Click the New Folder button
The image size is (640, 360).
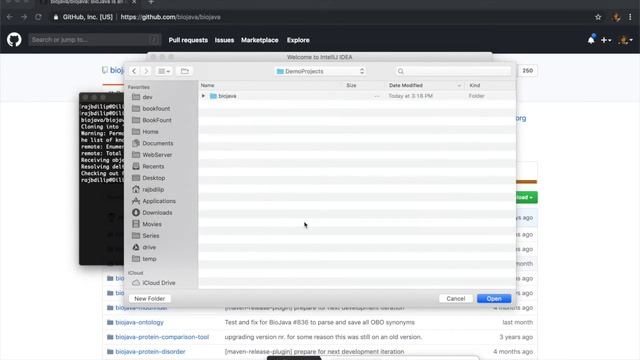point(149,299)
